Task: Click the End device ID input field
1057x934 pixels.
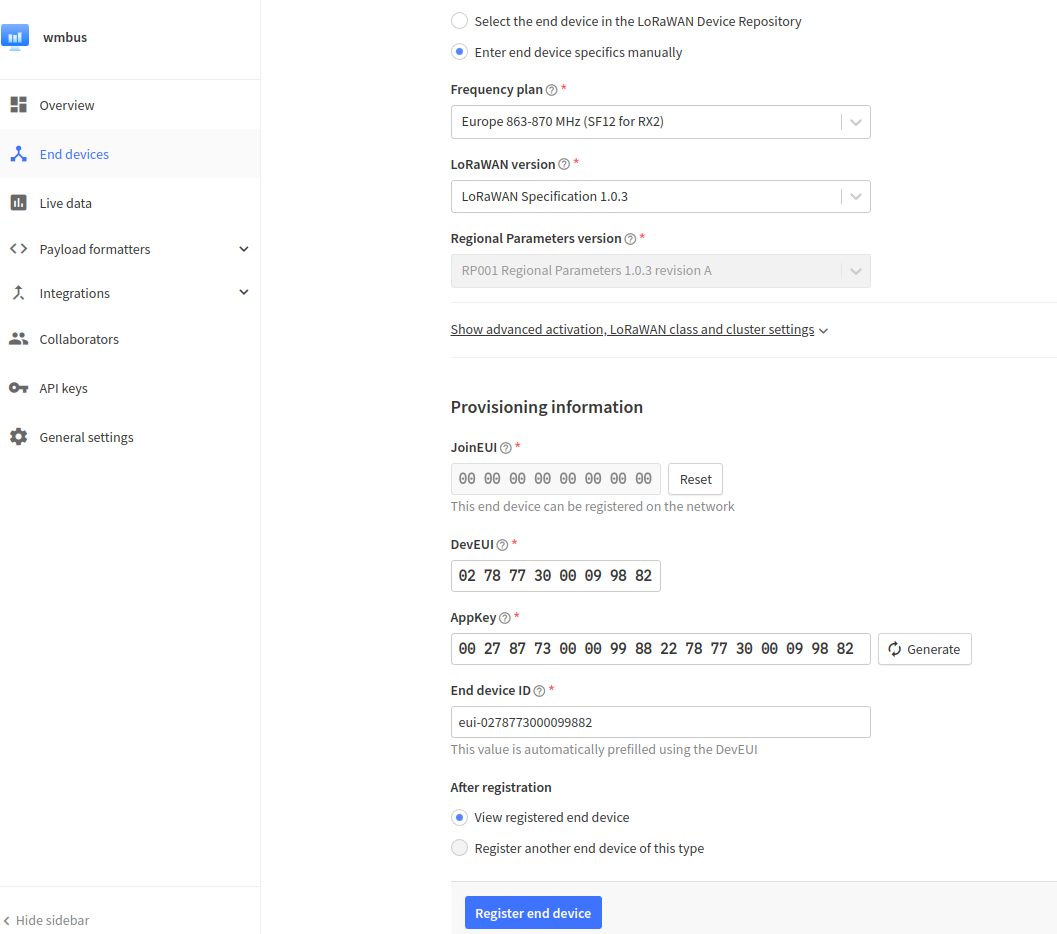Action: point(660,722)
